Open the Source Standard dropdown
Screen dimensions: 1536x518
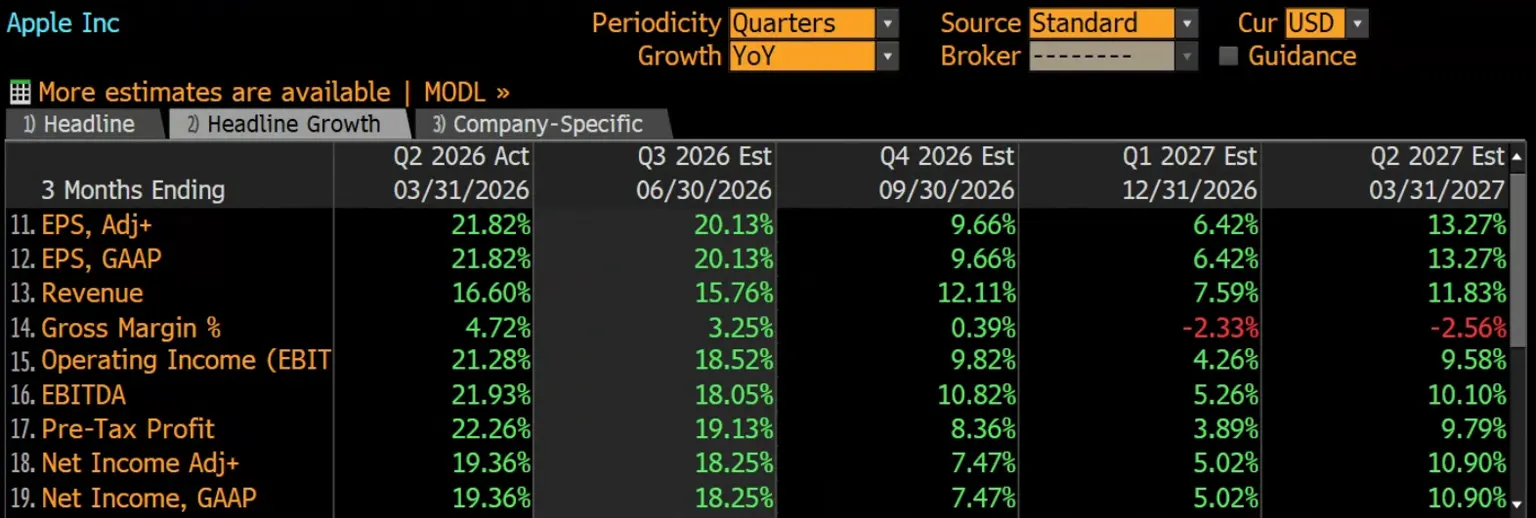[x=1113, y=23]
